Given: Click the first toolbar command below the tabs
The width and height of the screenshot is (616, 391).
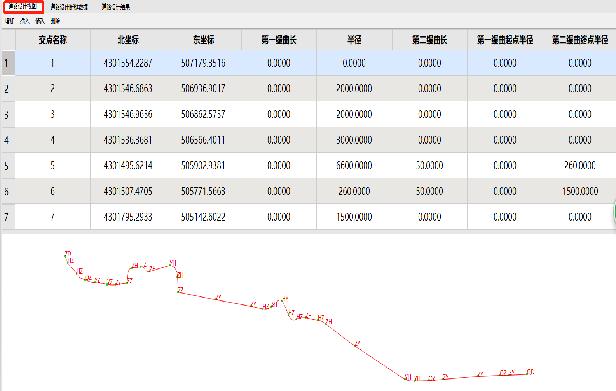Looking at the screenshot, I should pyautogui.click(x=9, y=21).
